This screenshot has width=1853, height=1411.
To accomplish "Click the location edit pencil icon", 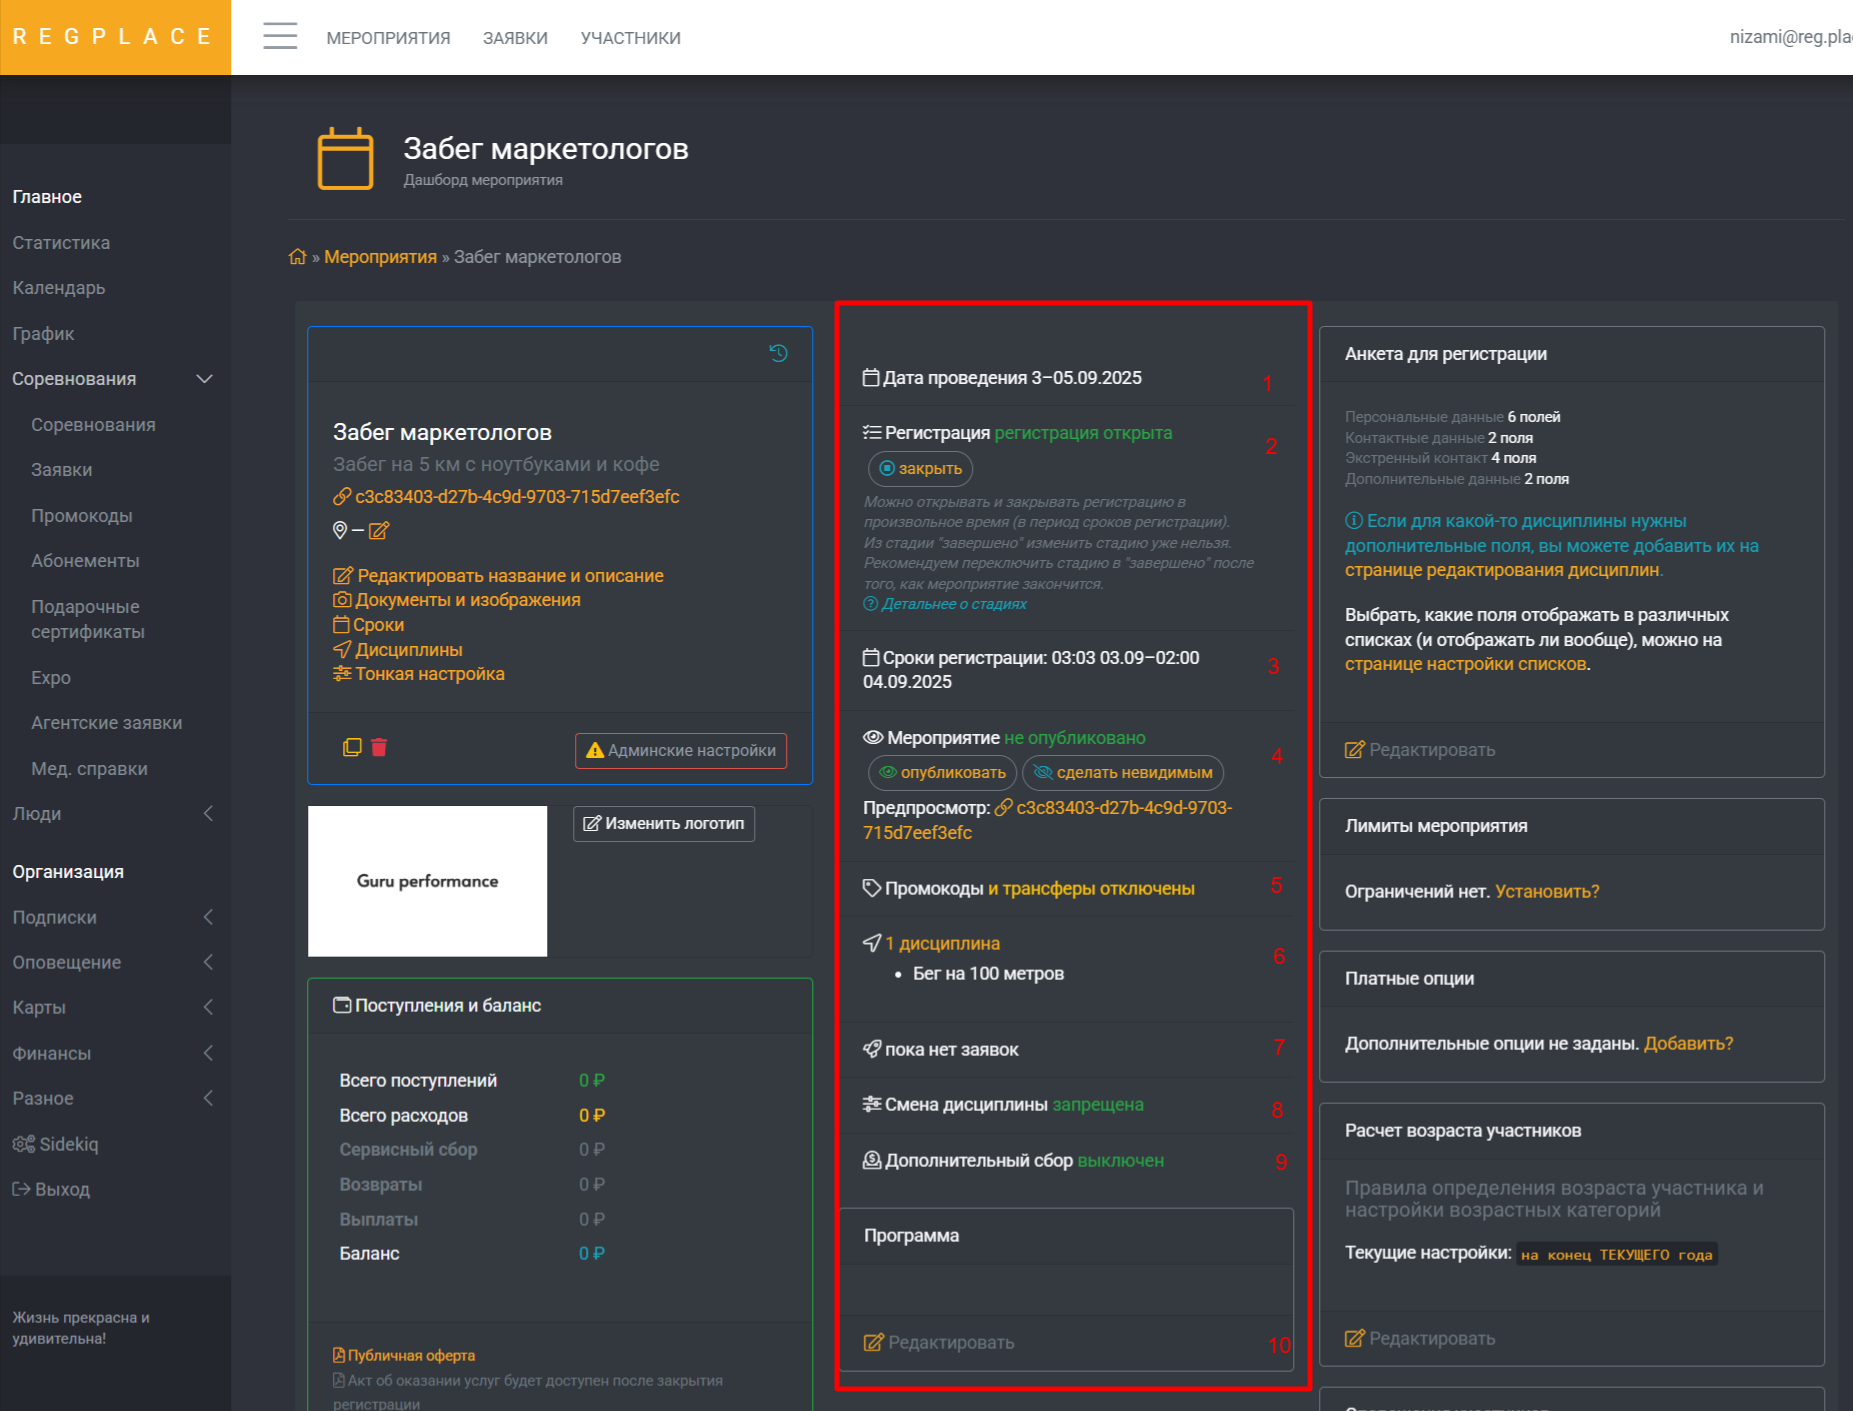I will (x=378, y=530).
